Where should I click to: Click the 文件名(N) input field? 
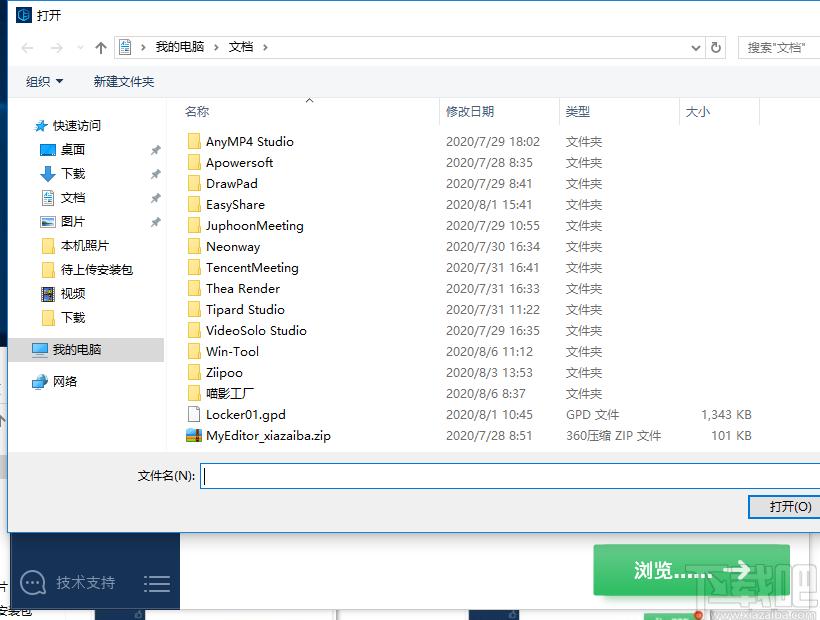(510, 476)
